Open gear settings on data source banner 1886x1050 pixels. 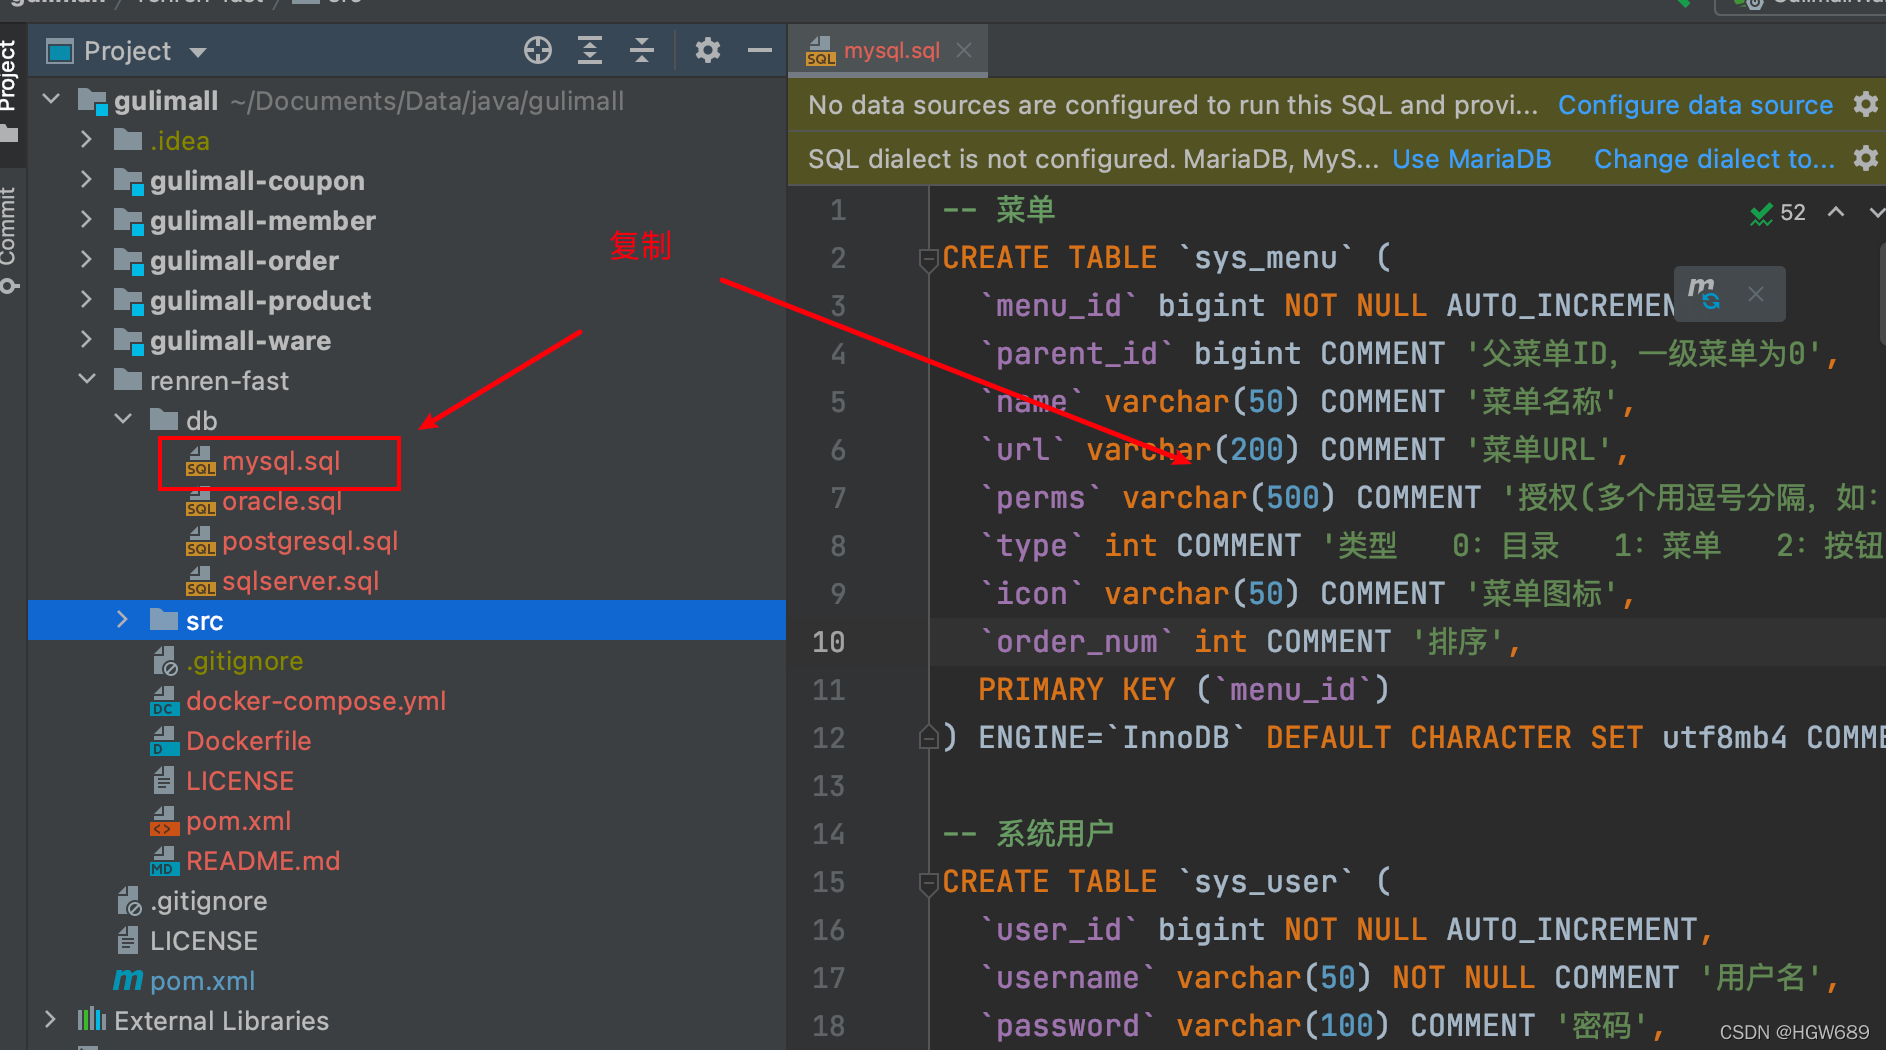[x=1865, y=104]
